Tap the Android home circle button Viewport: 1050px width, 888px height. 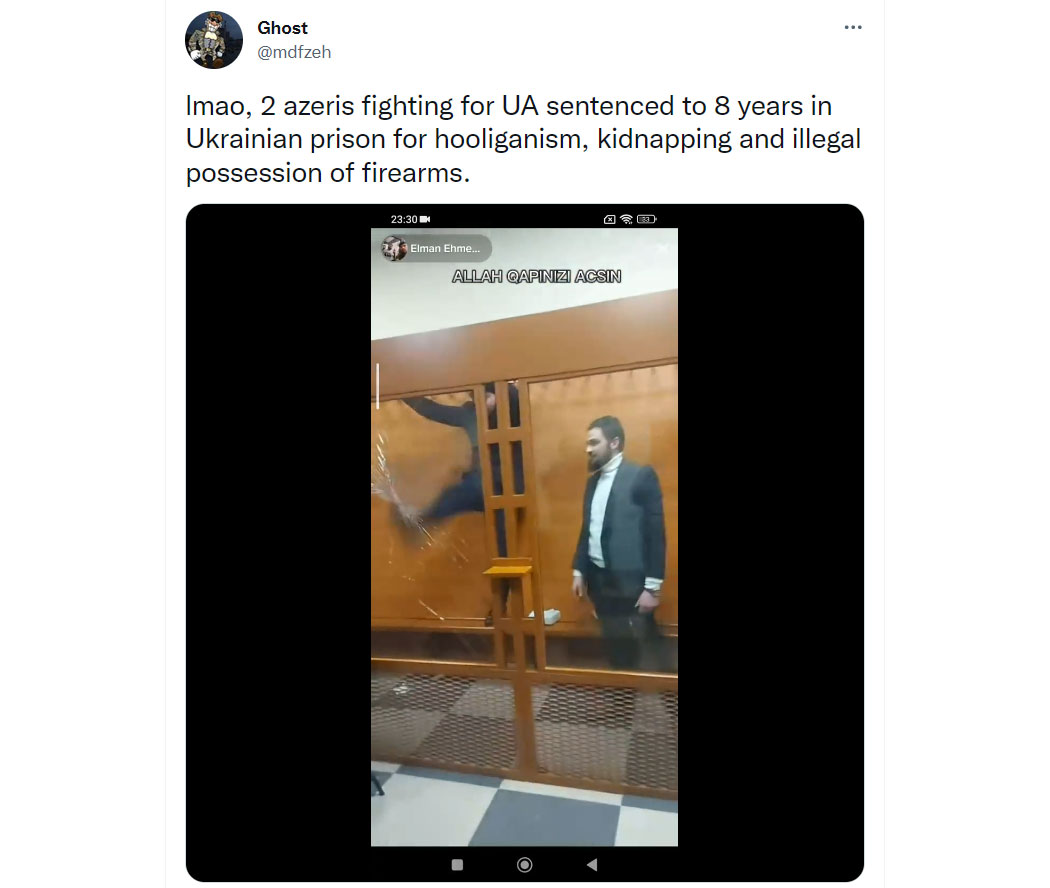525,865
